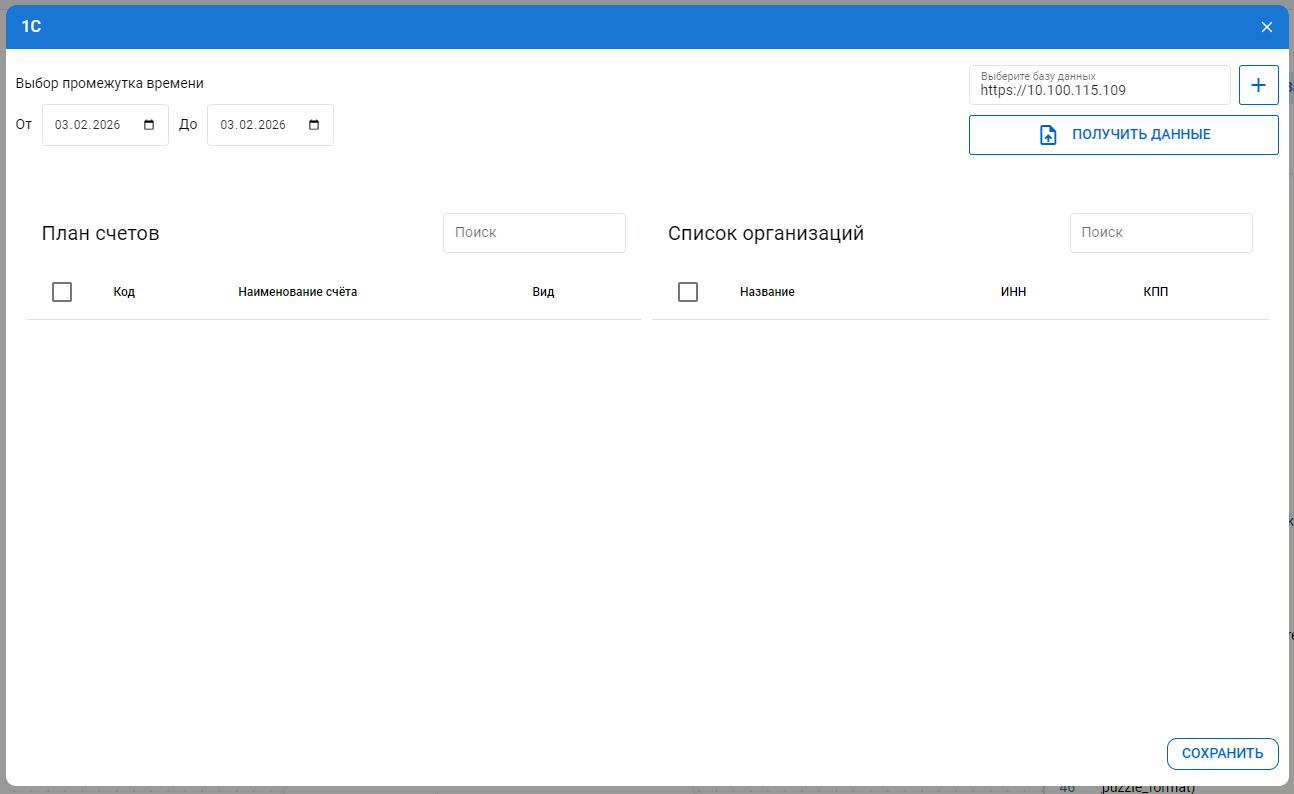Click the 'От' start date field
The height and width of the screenshot is (794, 1294).
click(90, 125)
